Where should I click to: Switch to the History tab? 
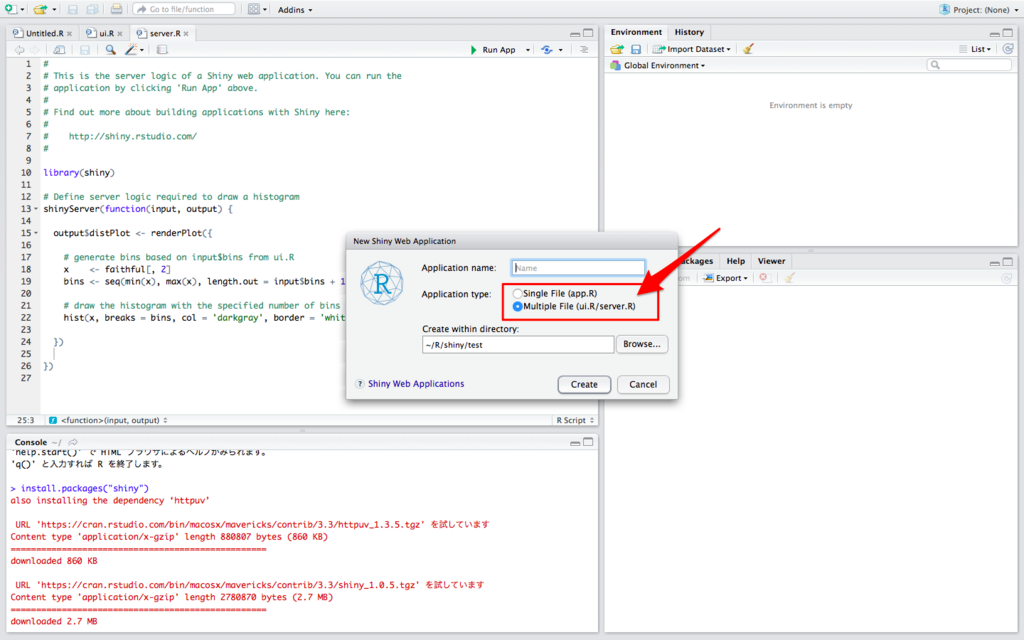coord(689,32)
